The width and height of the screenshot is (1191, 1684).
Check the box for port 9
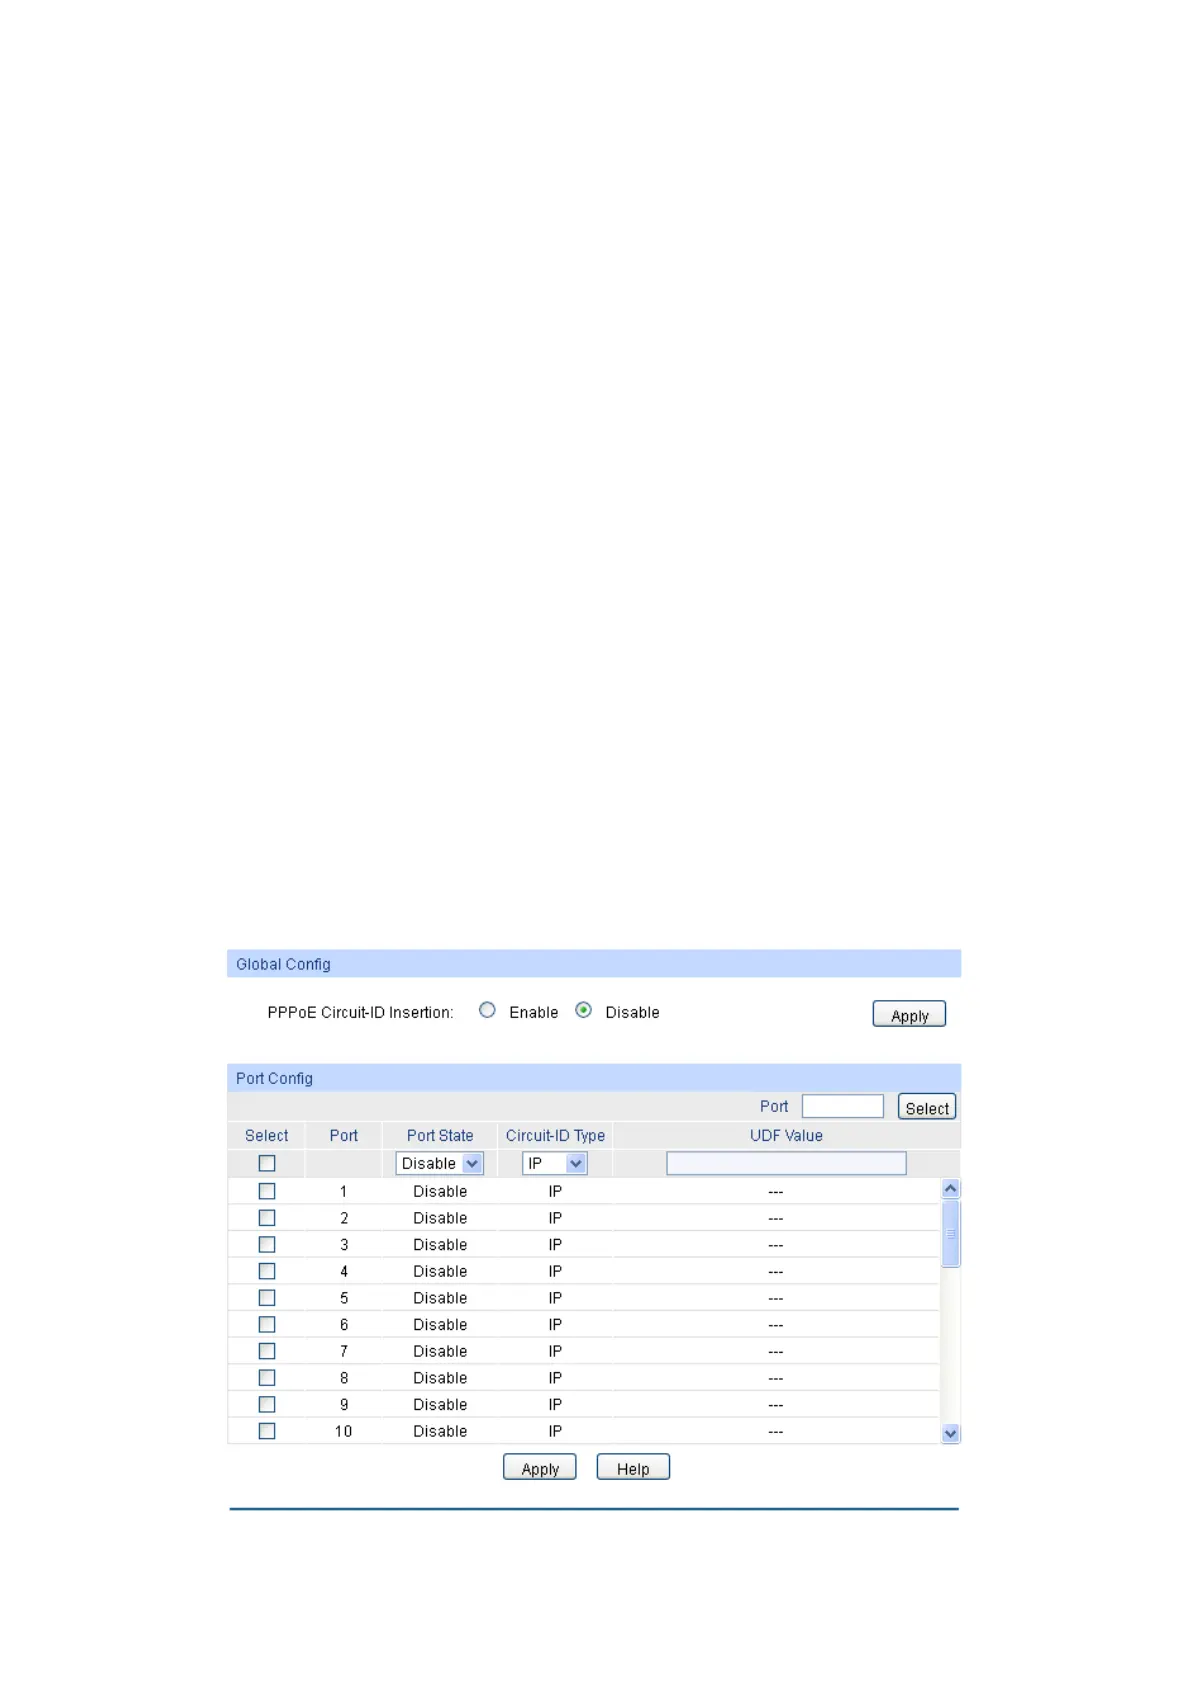267,1405
